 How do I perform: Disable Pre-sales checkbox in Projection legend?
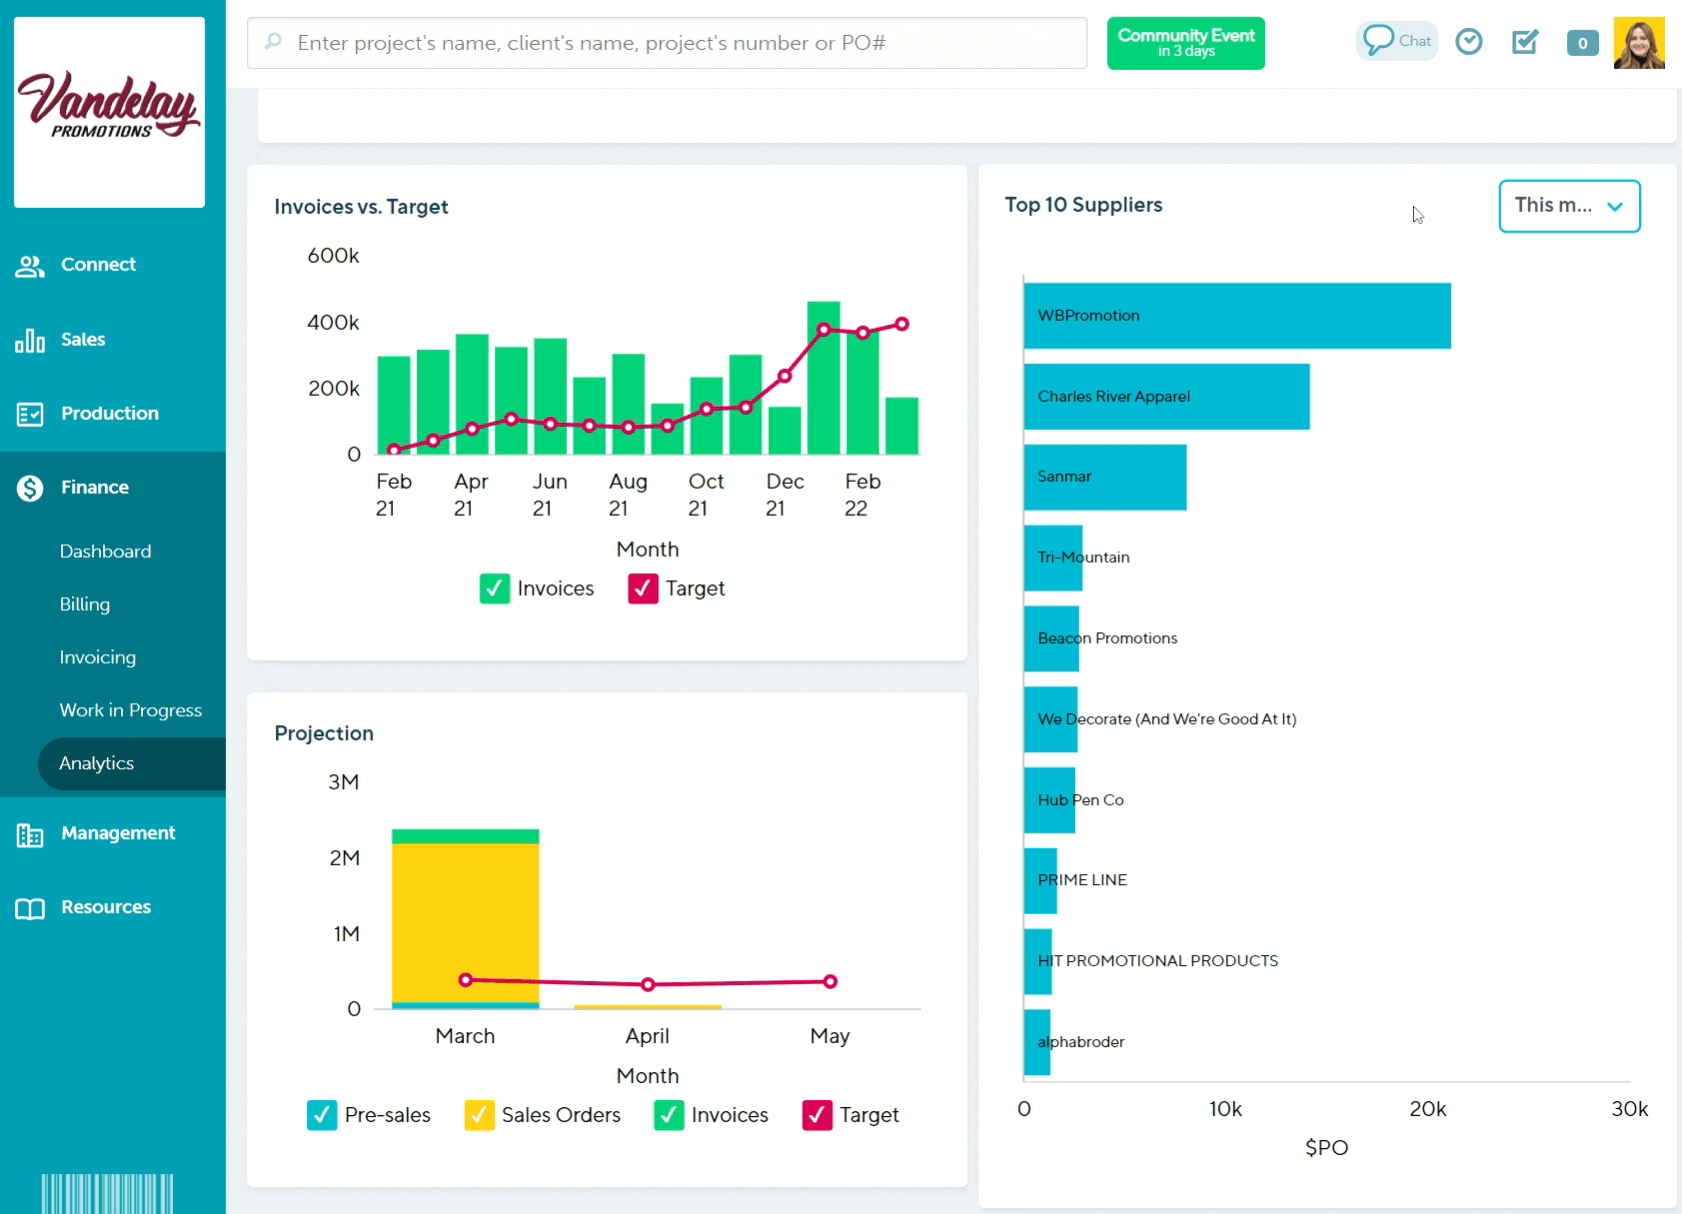(322, 1115)
